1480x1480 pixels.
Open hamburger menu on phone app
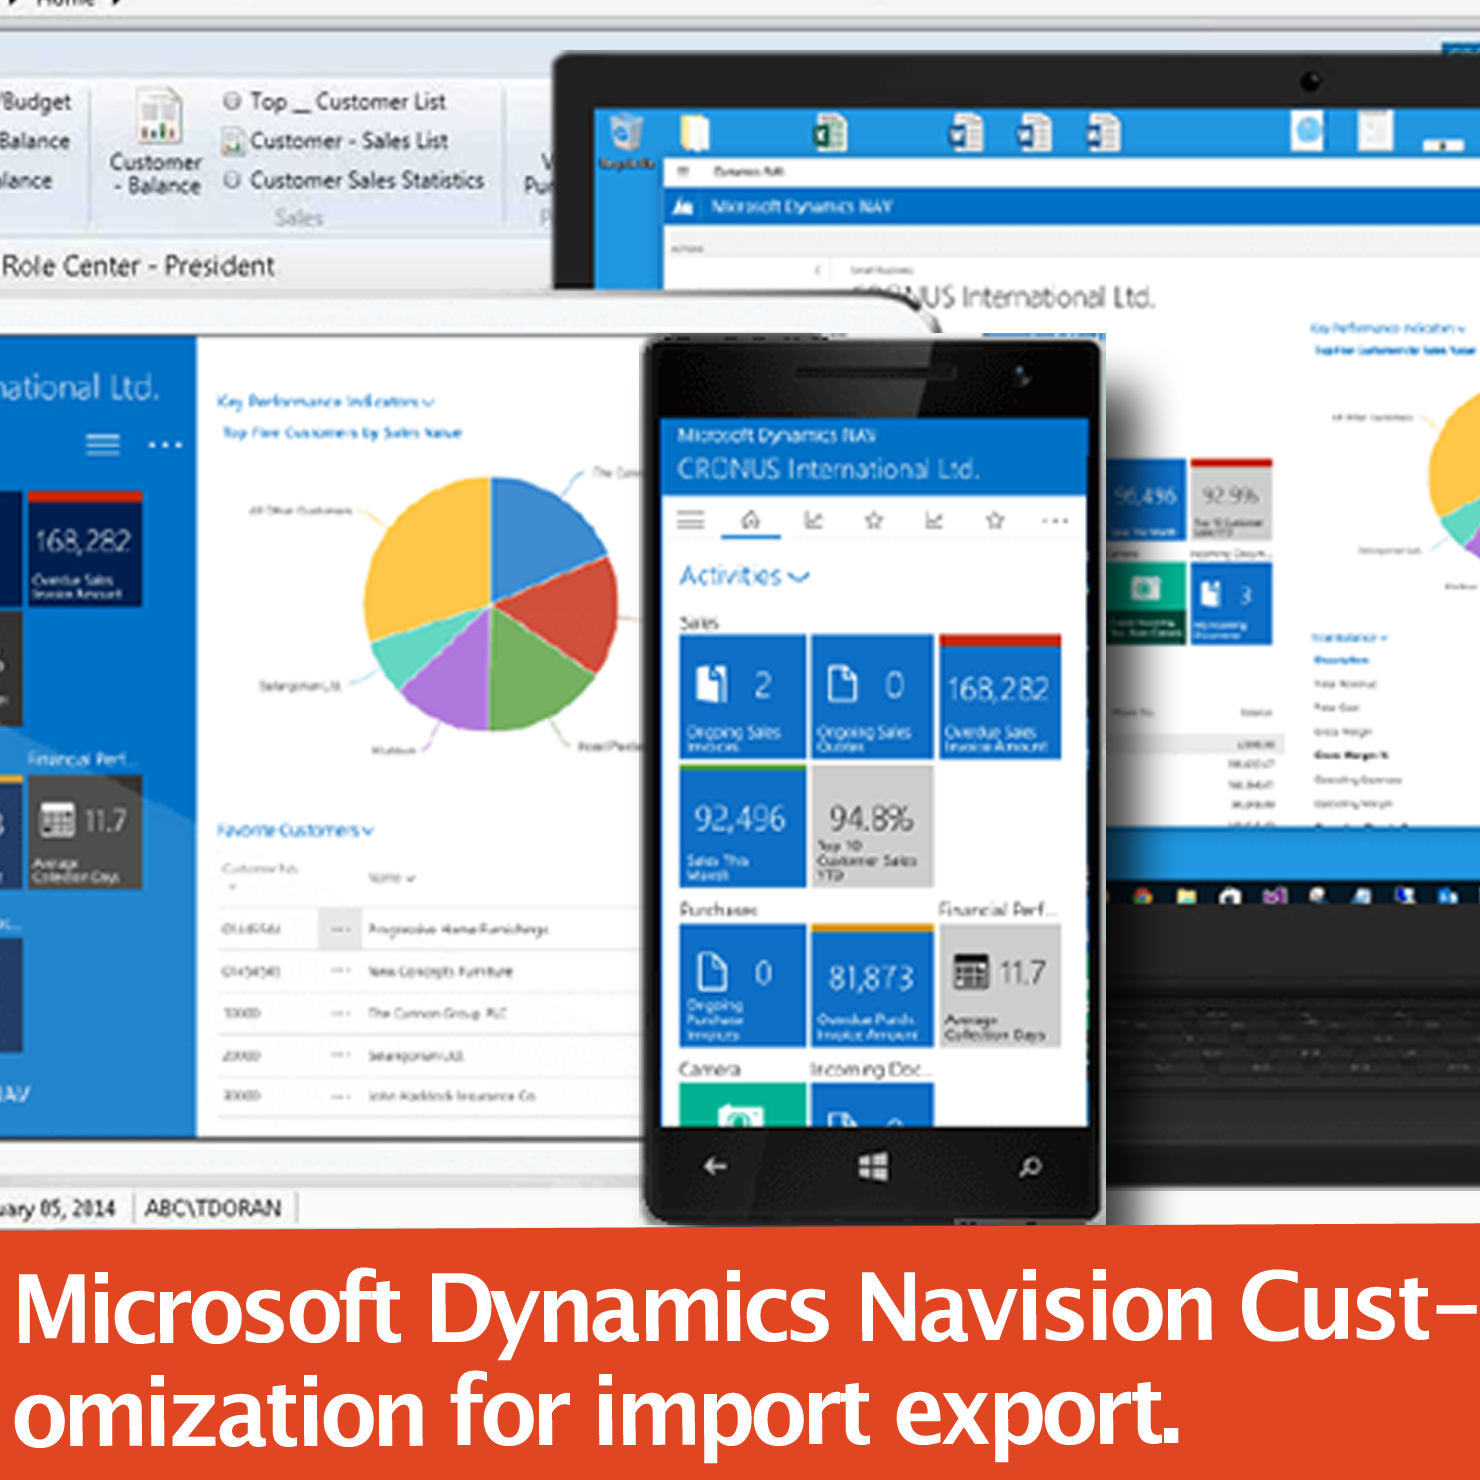tap(690, 520)
